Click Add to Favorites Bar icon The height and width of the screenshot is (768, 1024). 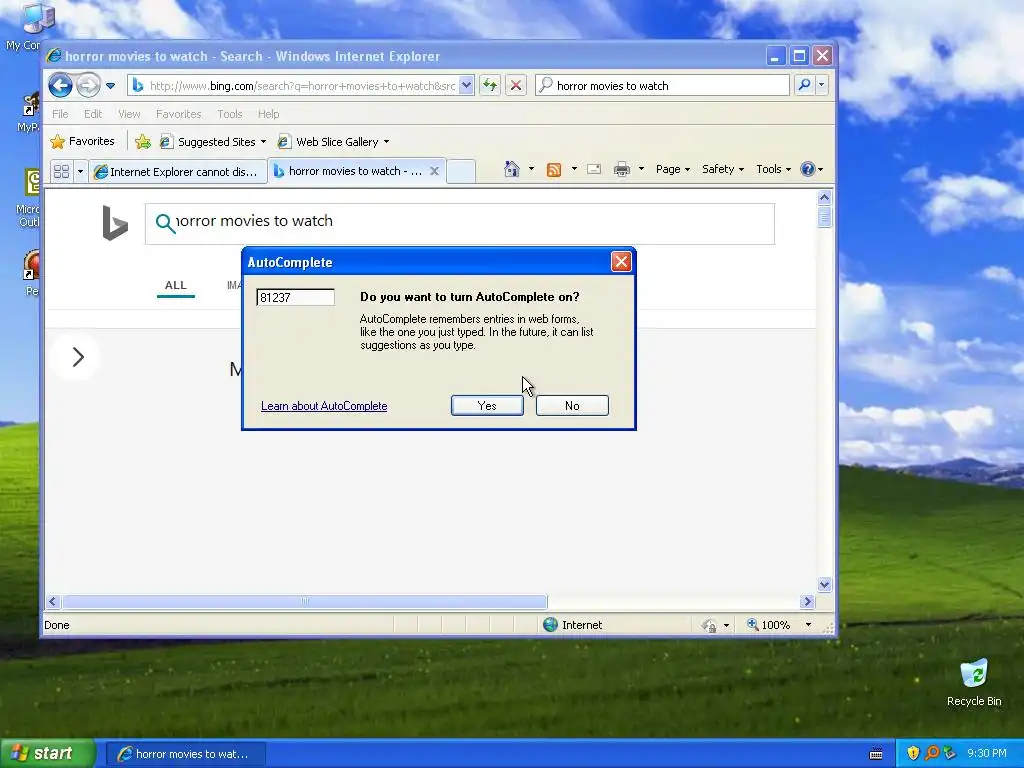click(x=143, y=142)
